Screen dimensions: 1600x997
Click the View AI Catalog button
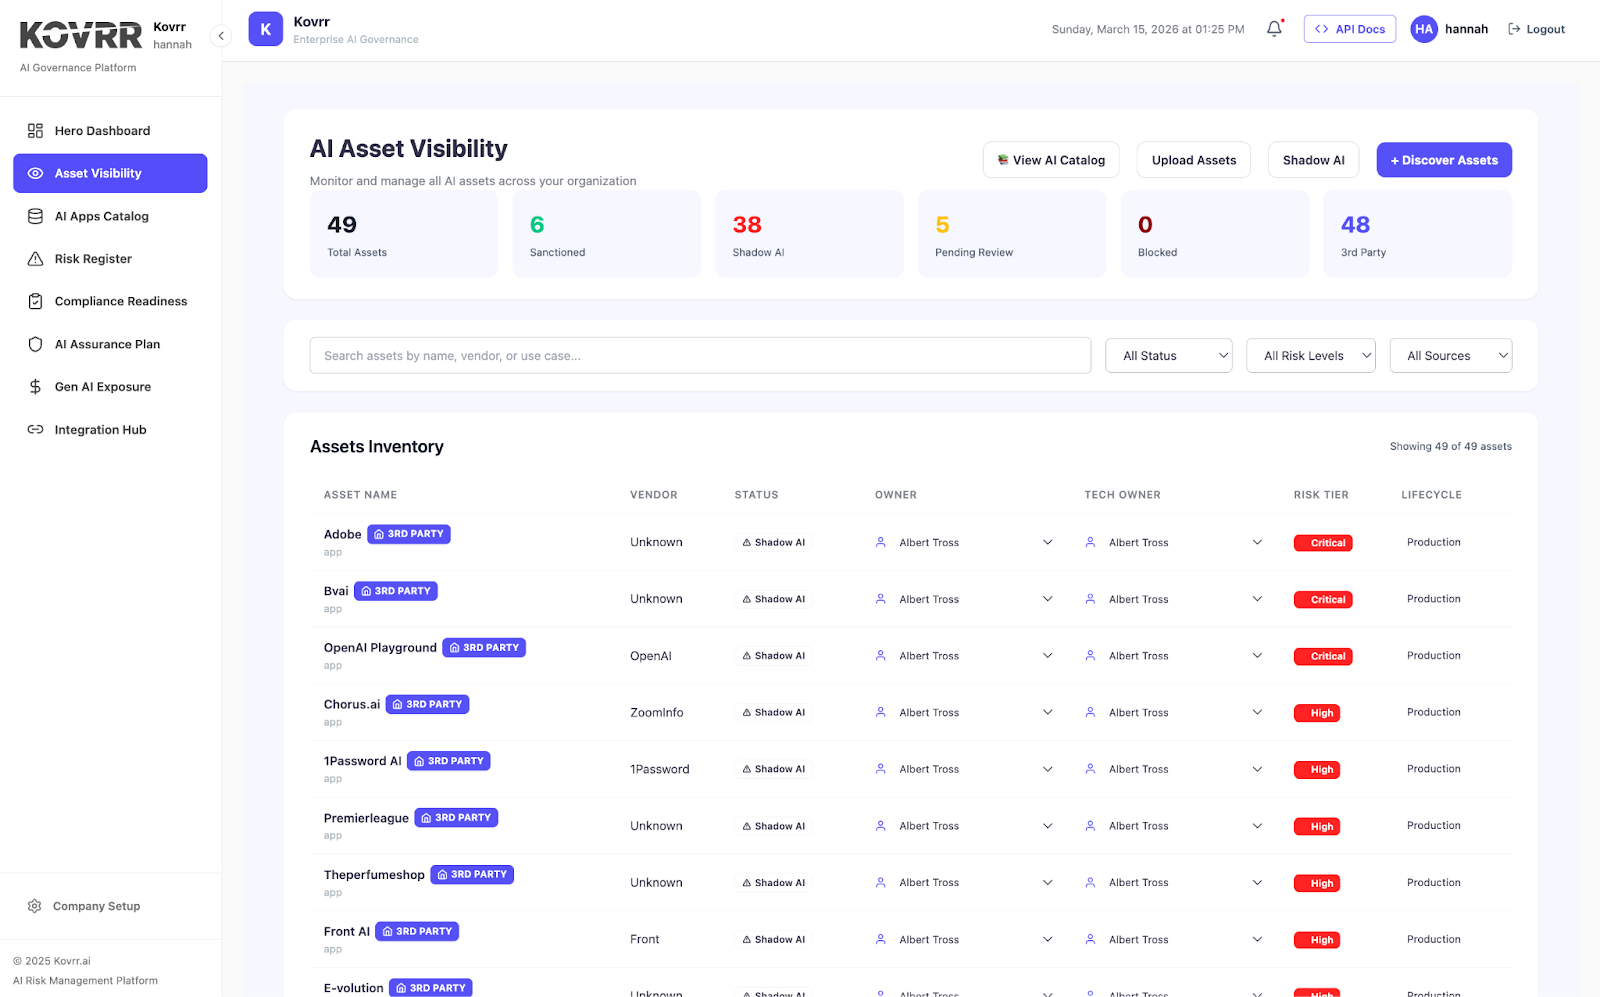tap(1051, 160)
